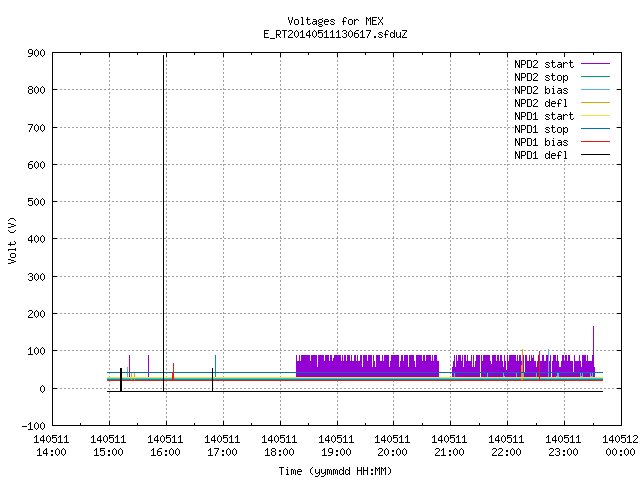Click the red NPD1 bias legend line sample
This screenshot has height=480, width=640.
tap(595, 142)
